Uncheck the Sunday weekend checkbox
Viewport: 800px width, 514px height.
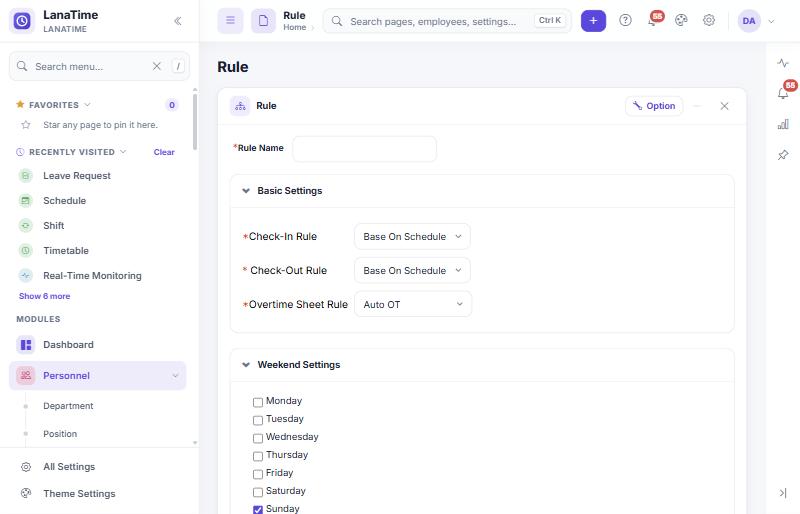258,509
